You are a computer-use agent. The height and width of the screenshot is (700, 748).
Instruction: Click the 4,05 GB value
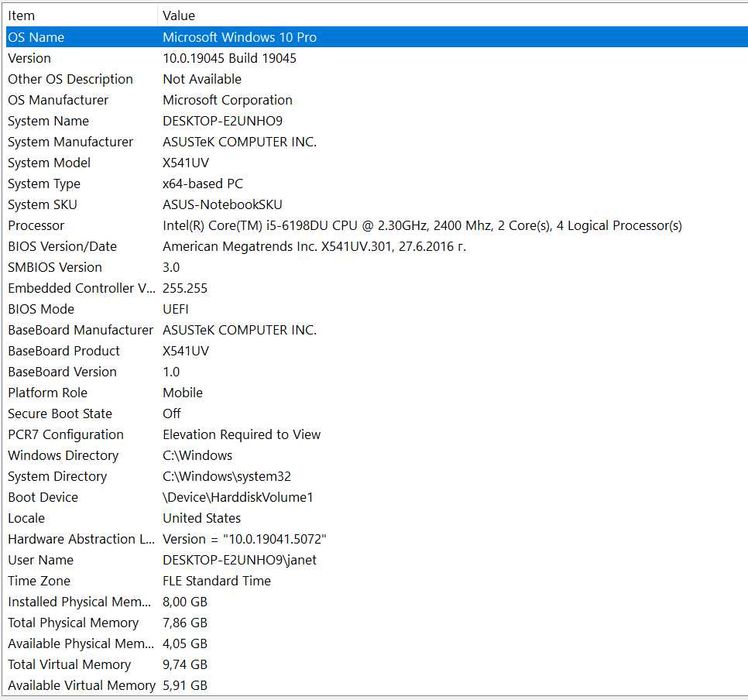coord(185,644)
